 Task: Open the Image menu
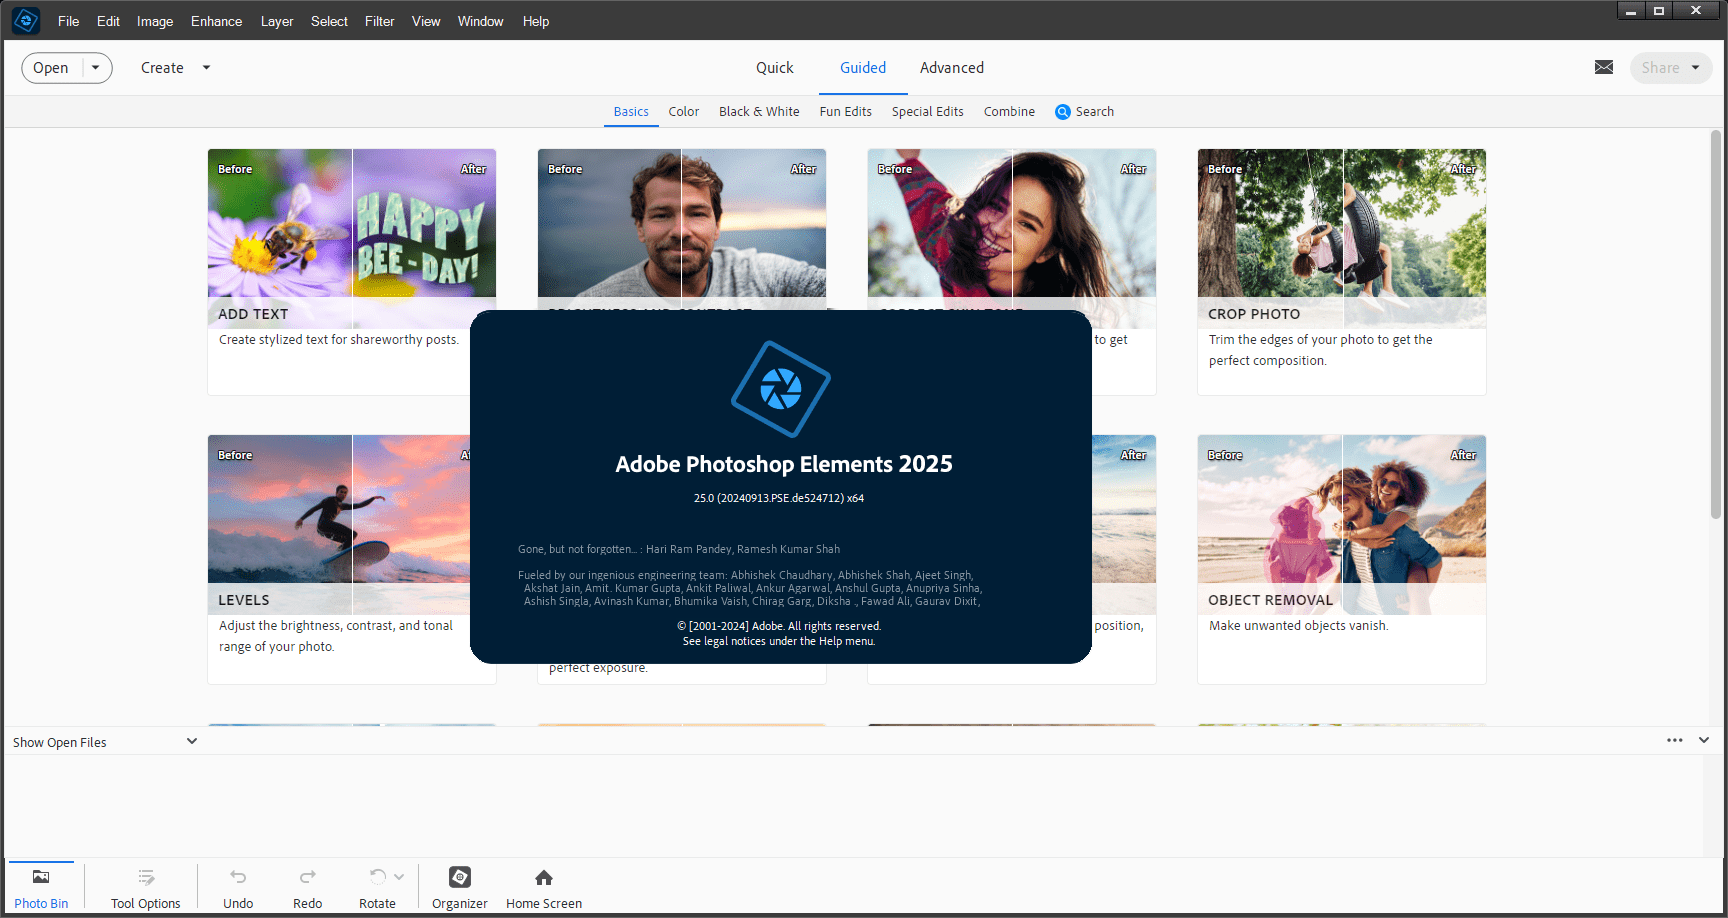coord(155,21)
